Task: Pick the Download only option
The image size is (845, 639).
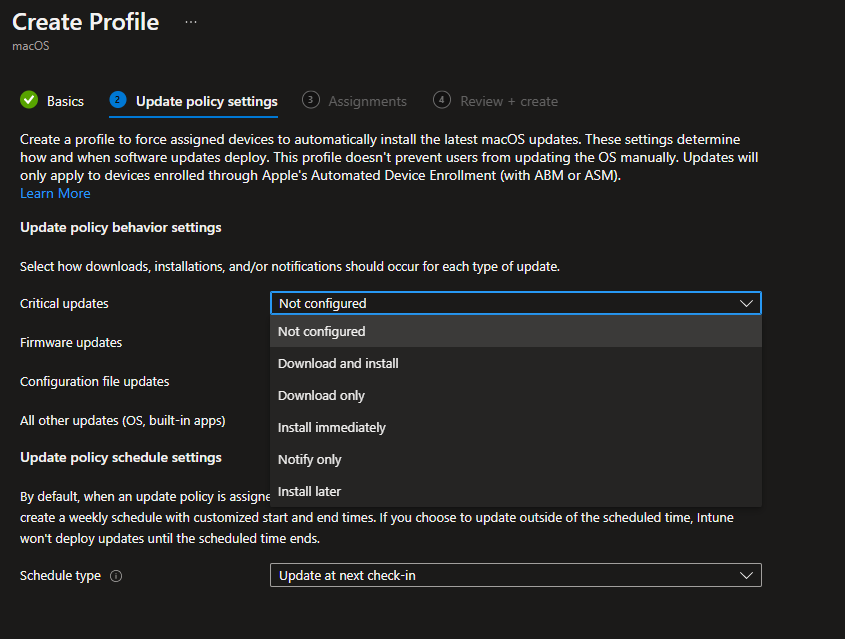Action: (x=321, y=395)
